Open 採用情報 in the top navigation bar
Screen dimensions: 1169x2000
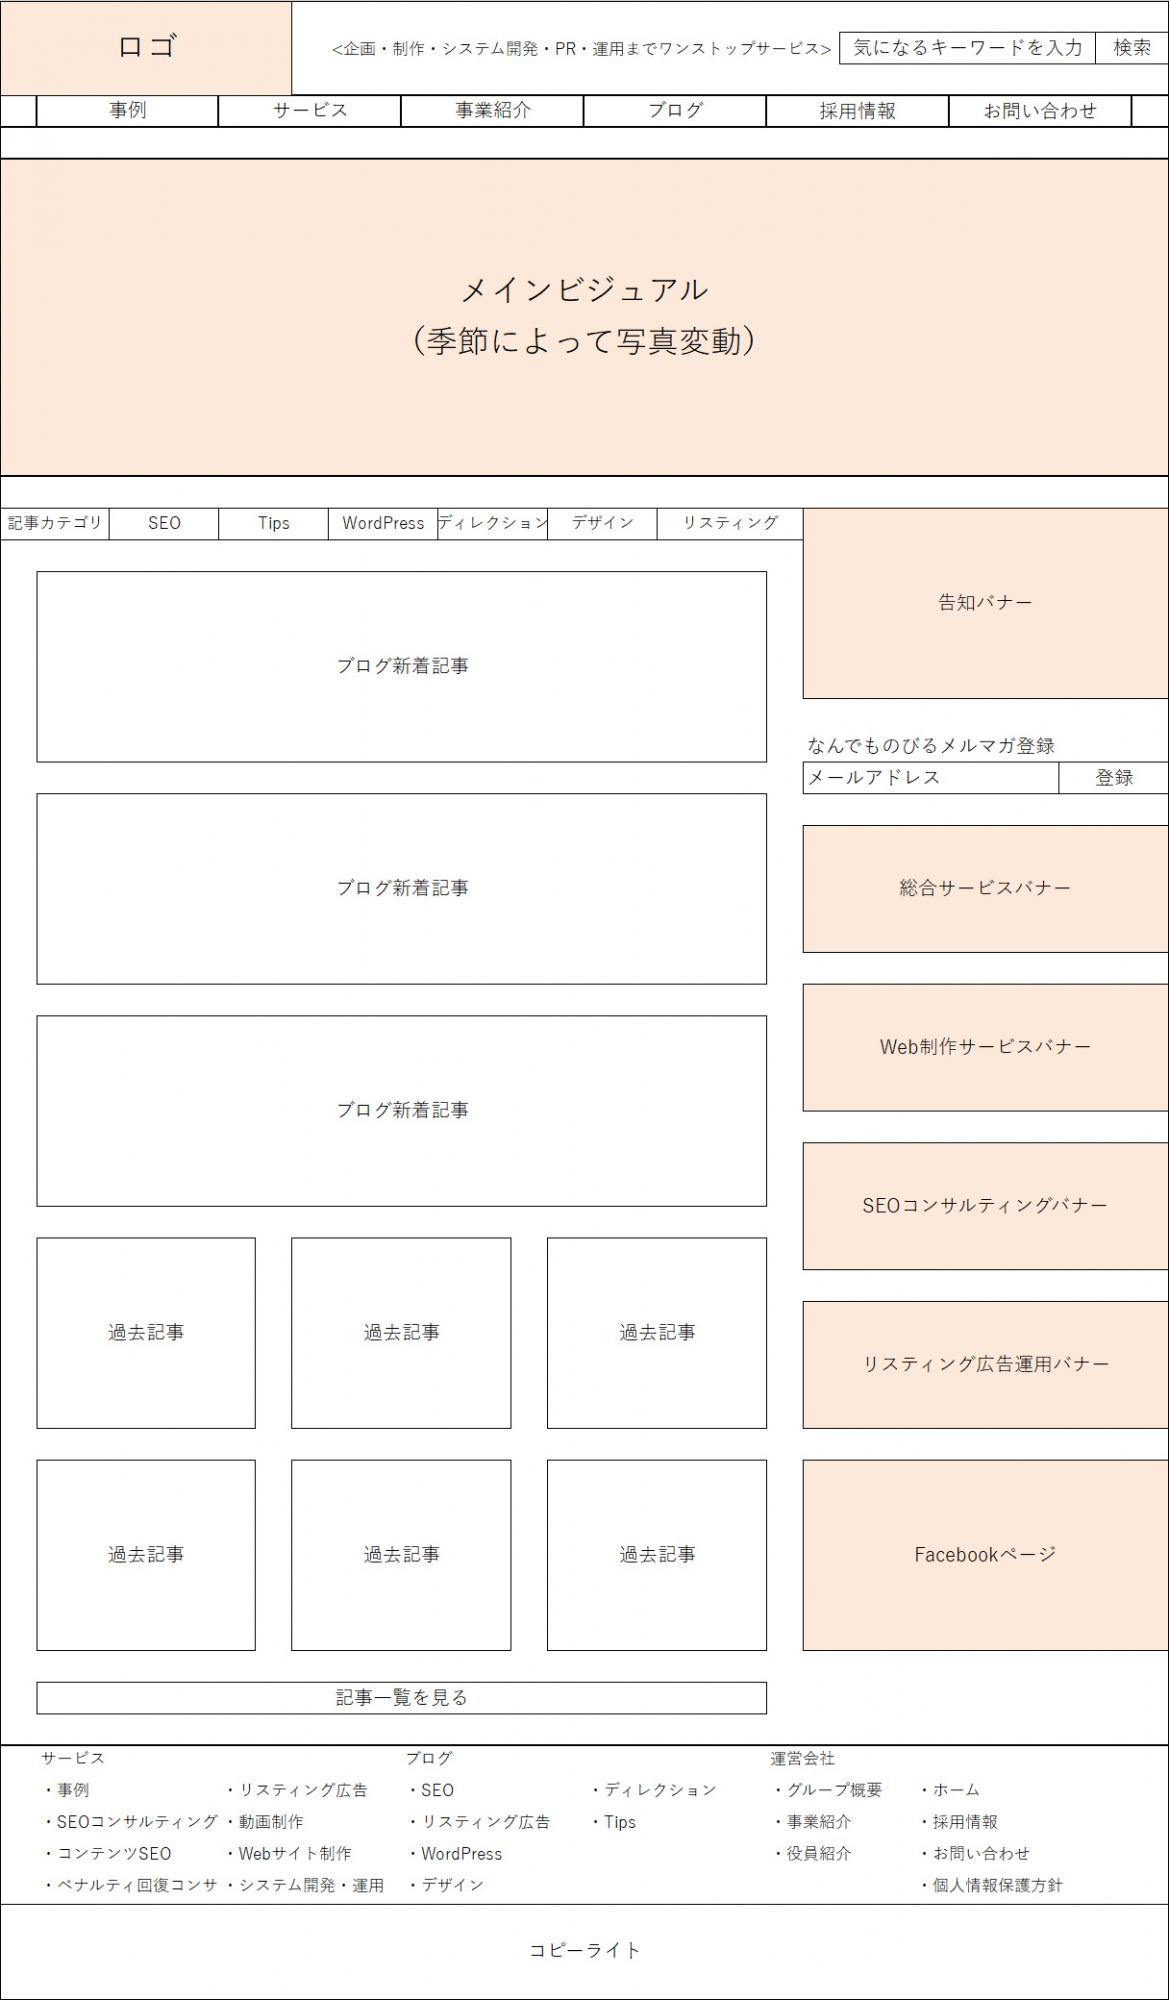pyautogui.click(x=857, y=111)
